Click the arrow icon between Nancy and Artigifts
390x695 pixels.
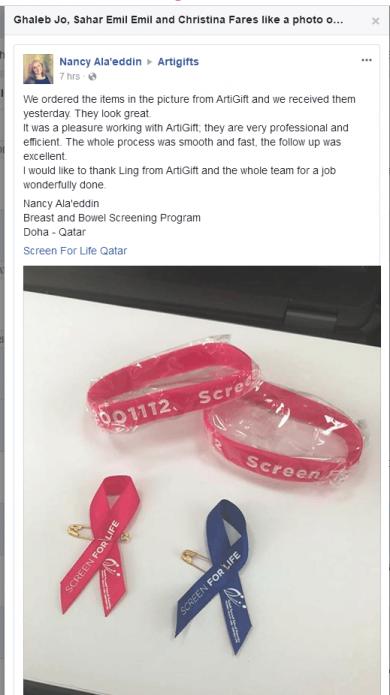pos(149,62)
